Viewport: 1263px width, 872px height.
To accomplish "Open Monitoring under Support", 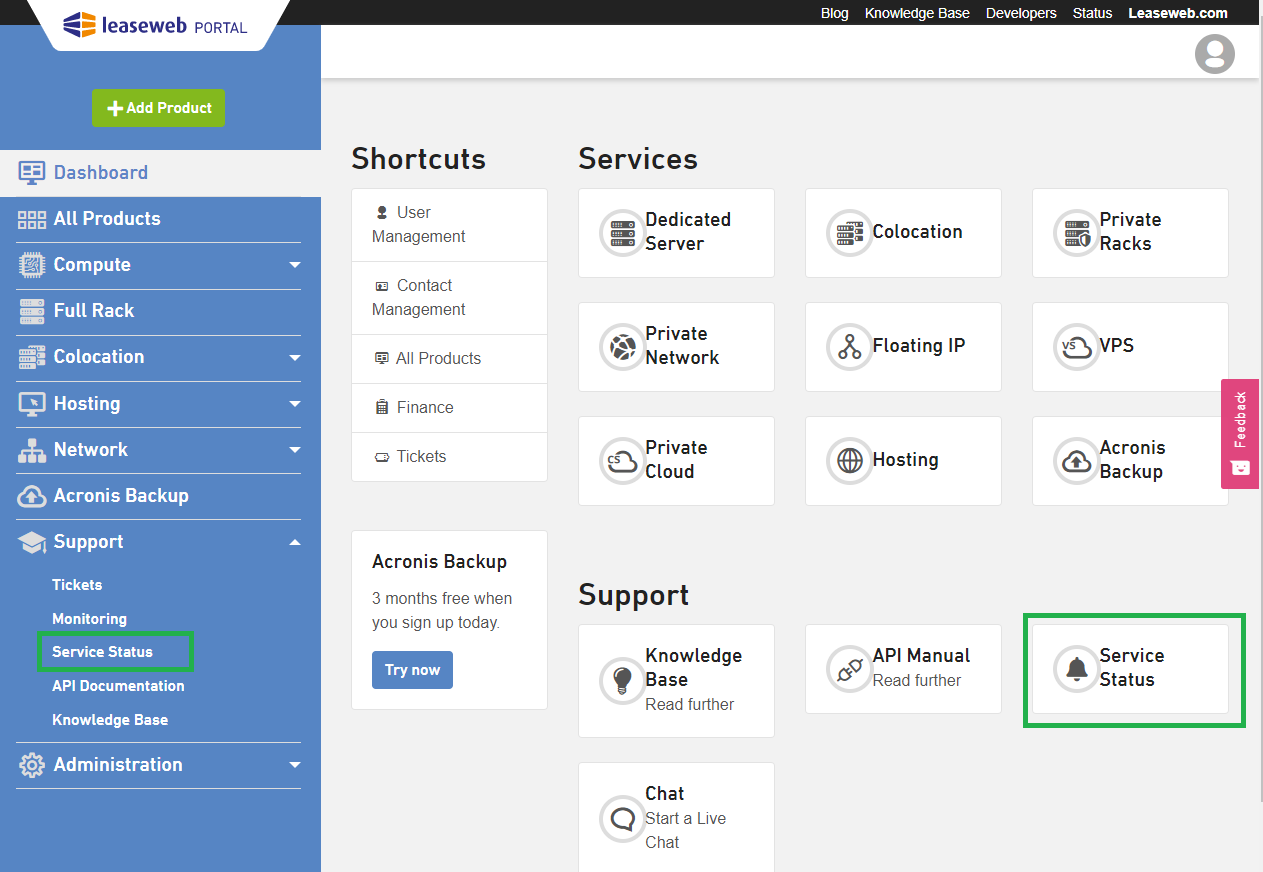I will tap(89, 619).
